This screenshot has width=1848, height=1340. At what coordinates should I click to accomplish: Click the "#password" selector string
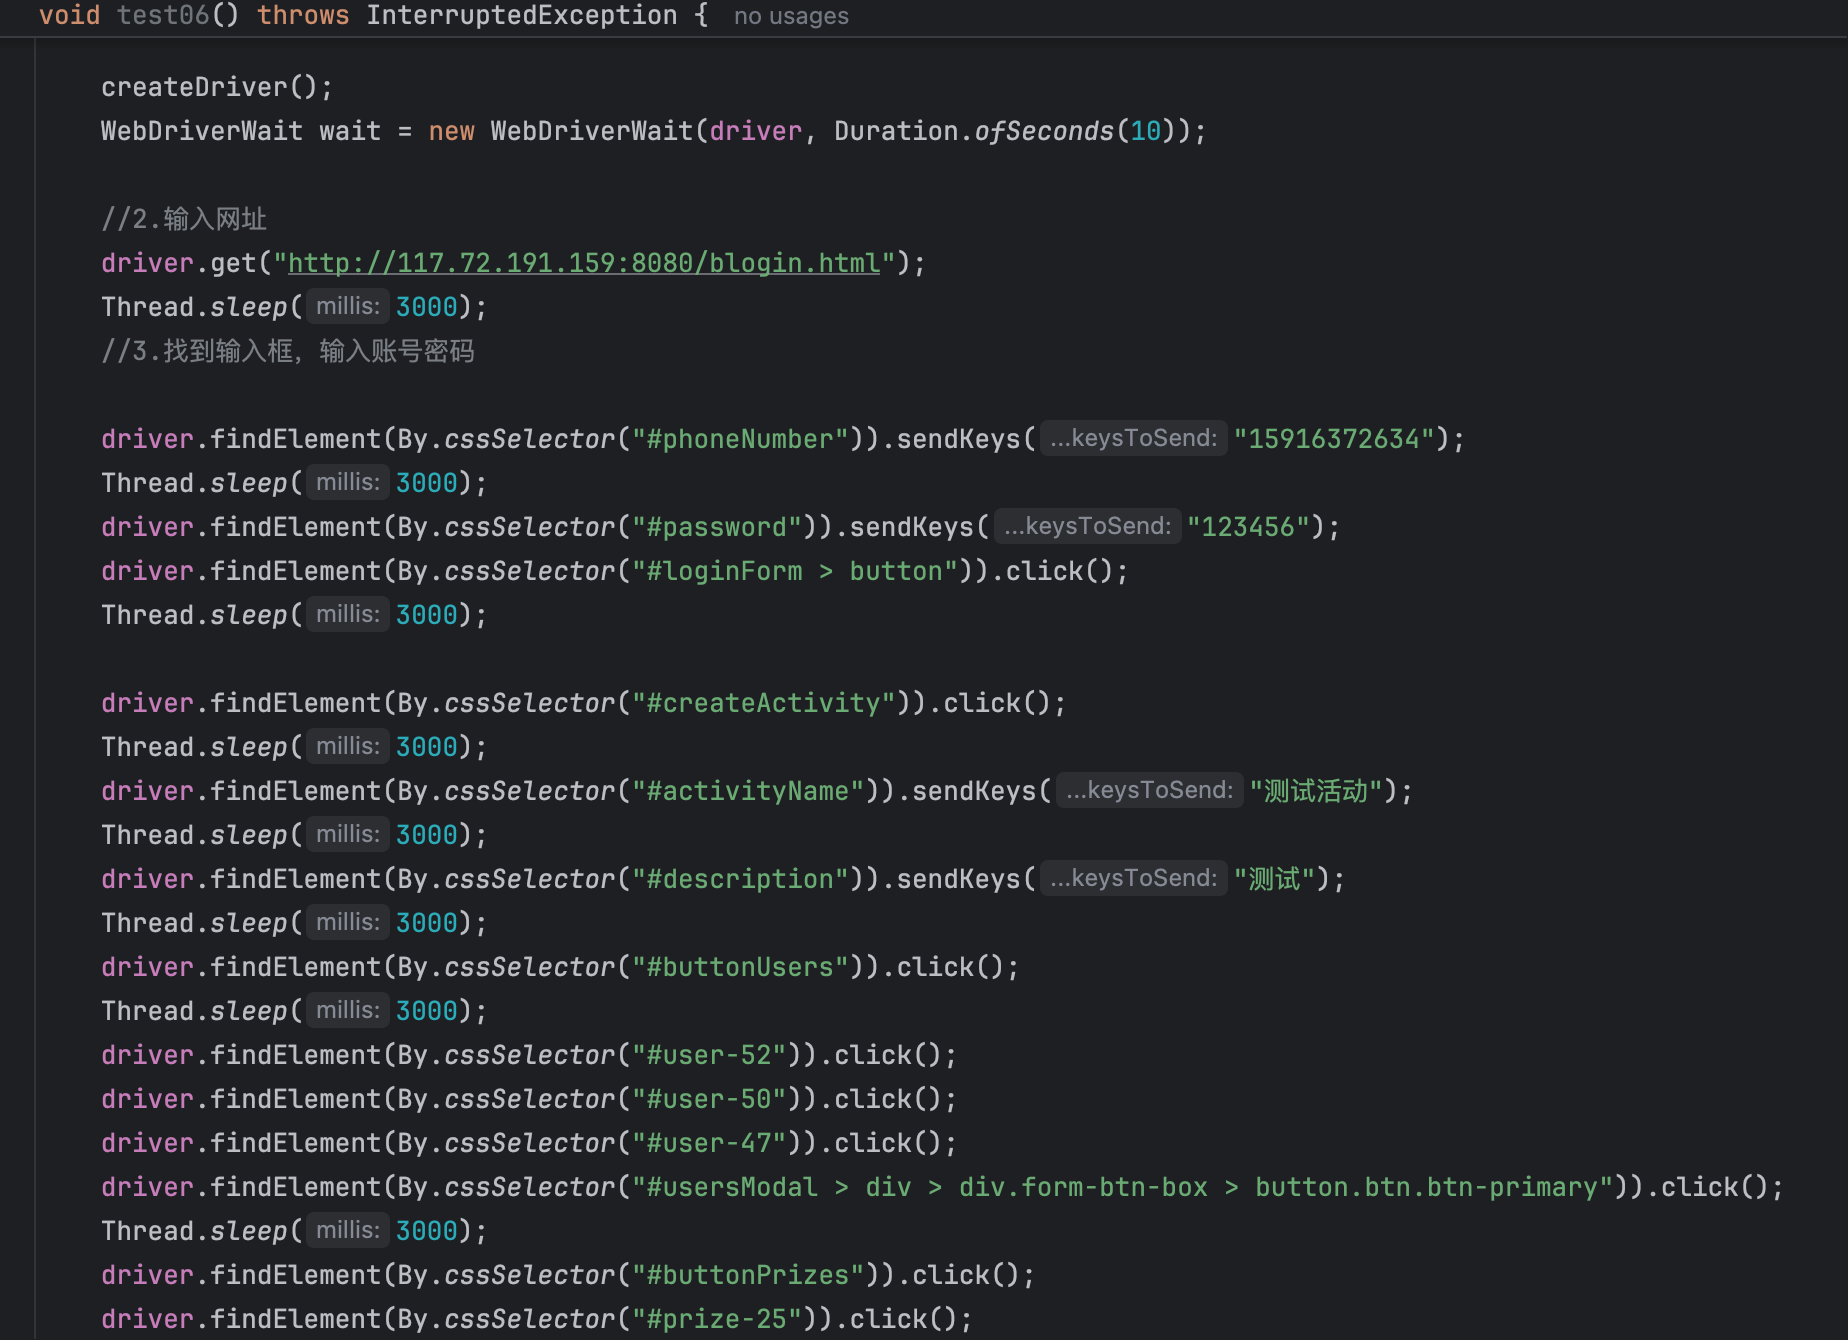(717, 527)
